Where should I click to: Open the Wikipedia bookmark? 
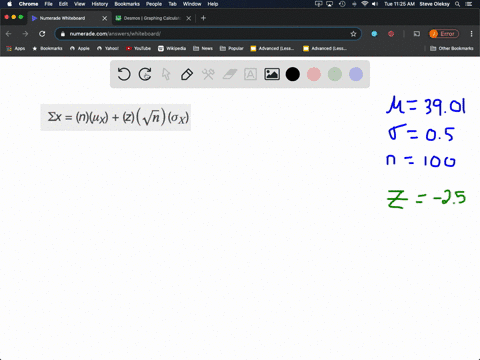point(172,48)
